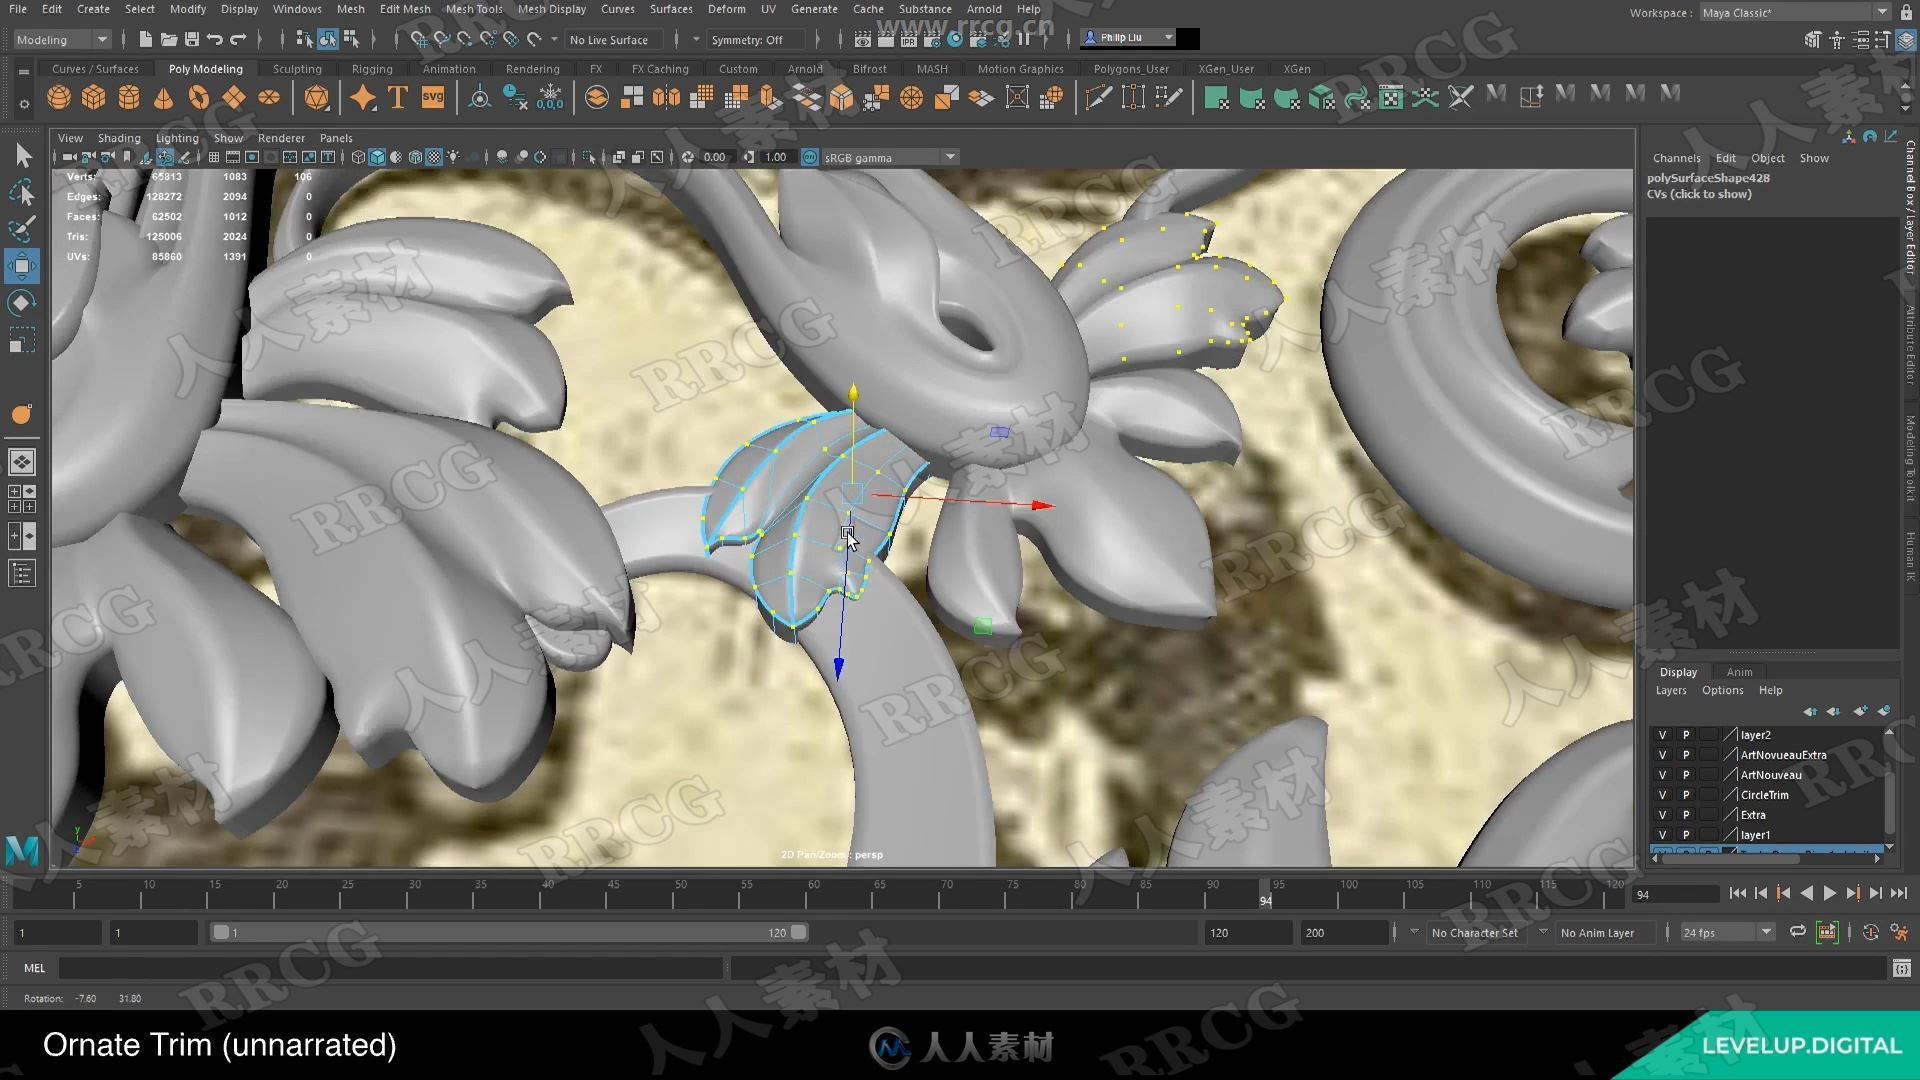Viewport: 1920px width, 1080px height.
Task: Switch to the Anim tab in panel
Action: coord(1738,671)
